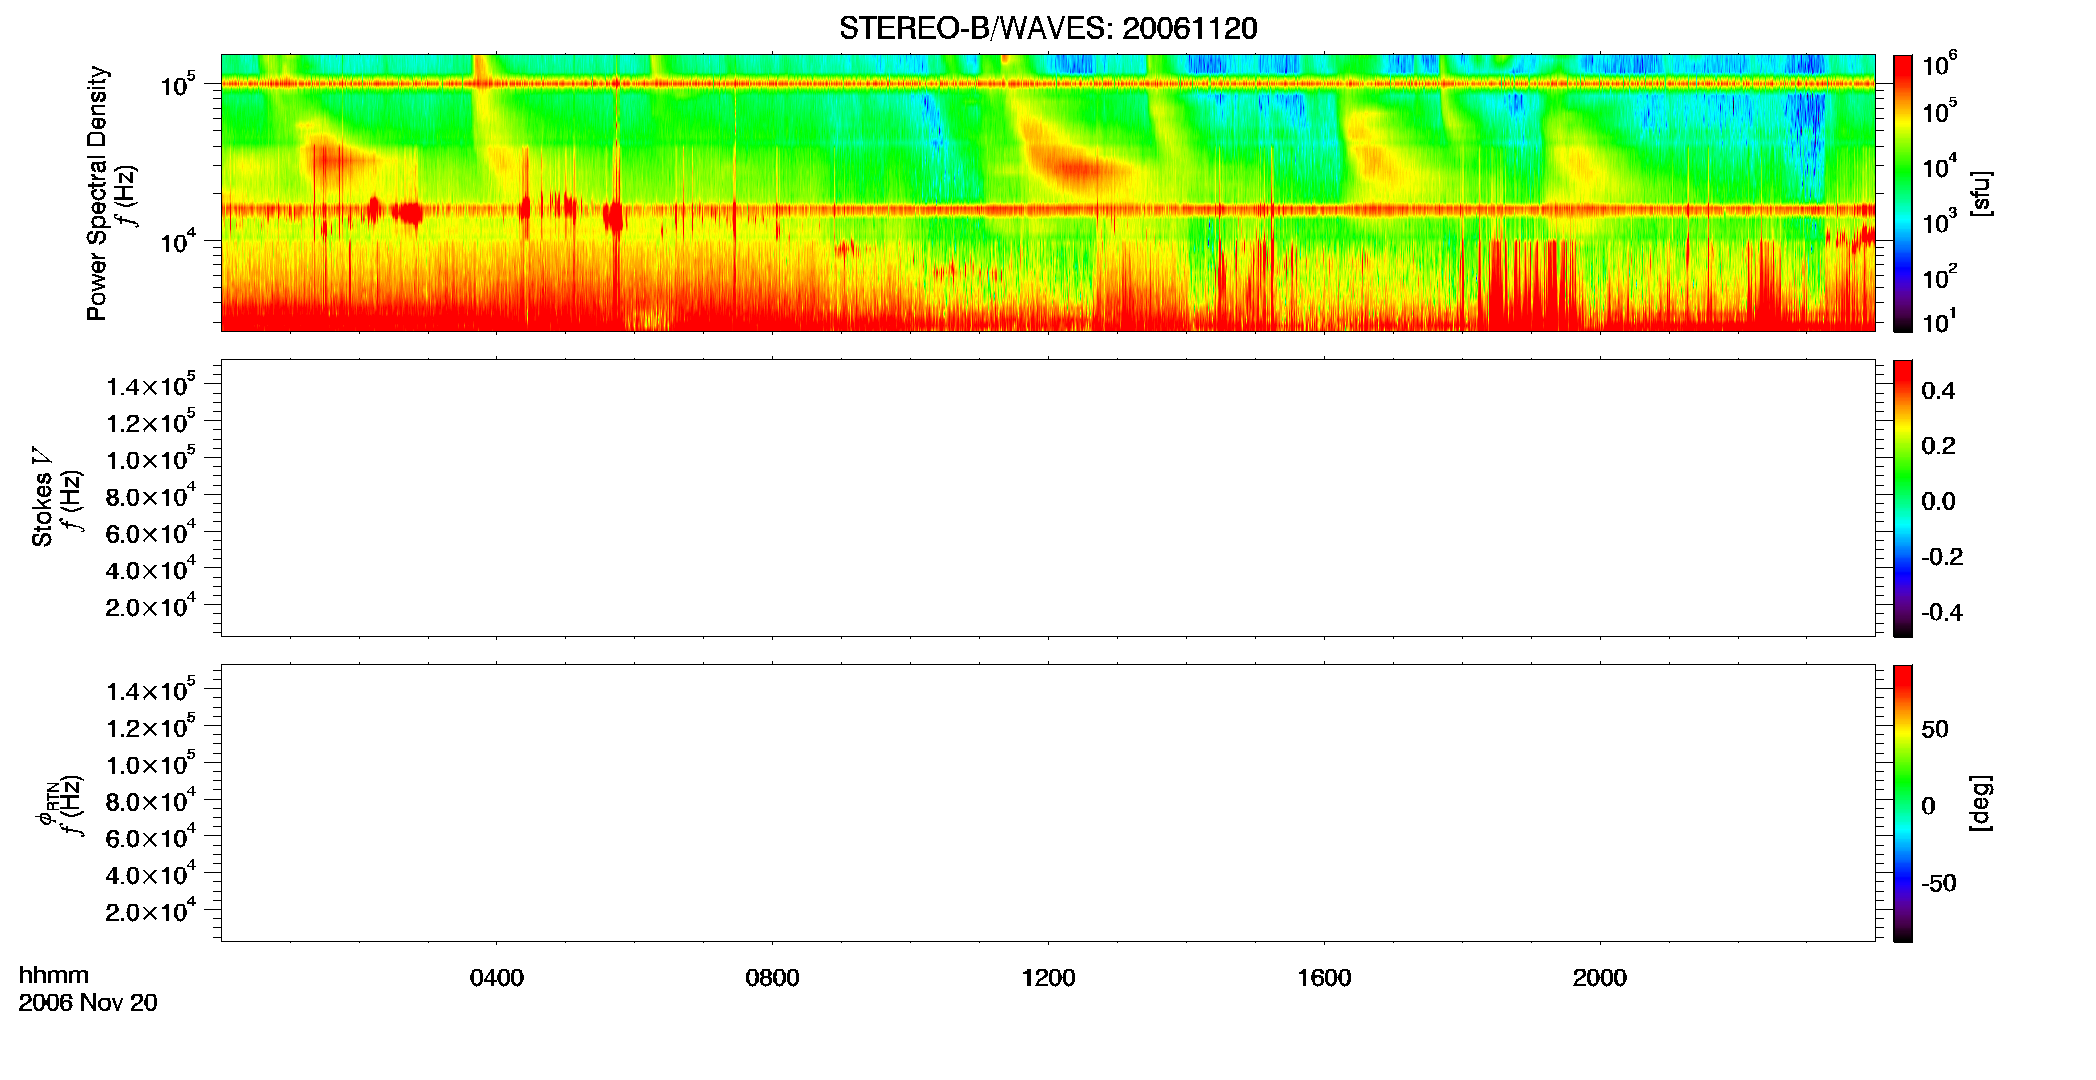Click the 0400 time tick label
The image size is (2096, 1080).
497,977
